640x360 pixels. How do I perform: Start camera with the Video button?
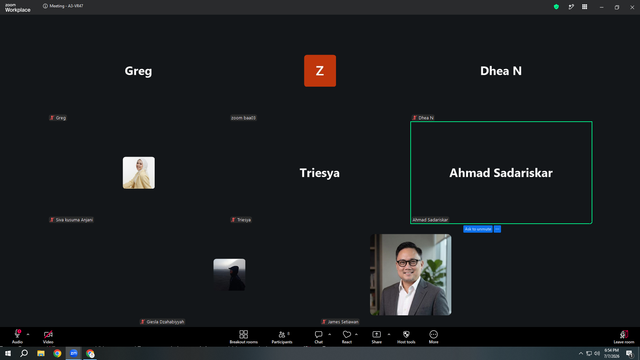point(48,337)
